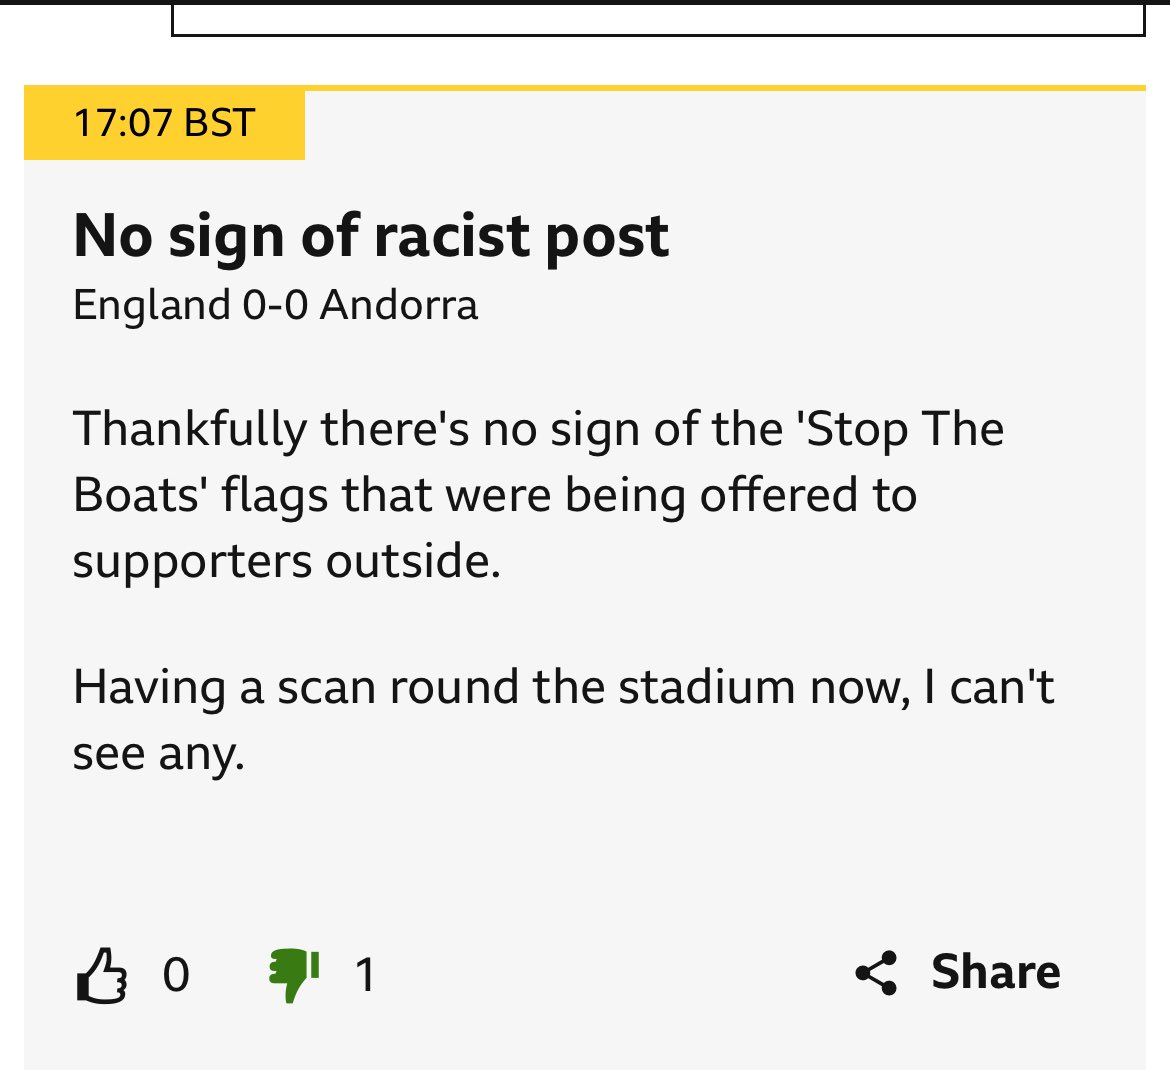Viewport: 1170px width, 1070px height.
Task: Click the 'supporters outside.' text line
Action: [x=286, y=561]
